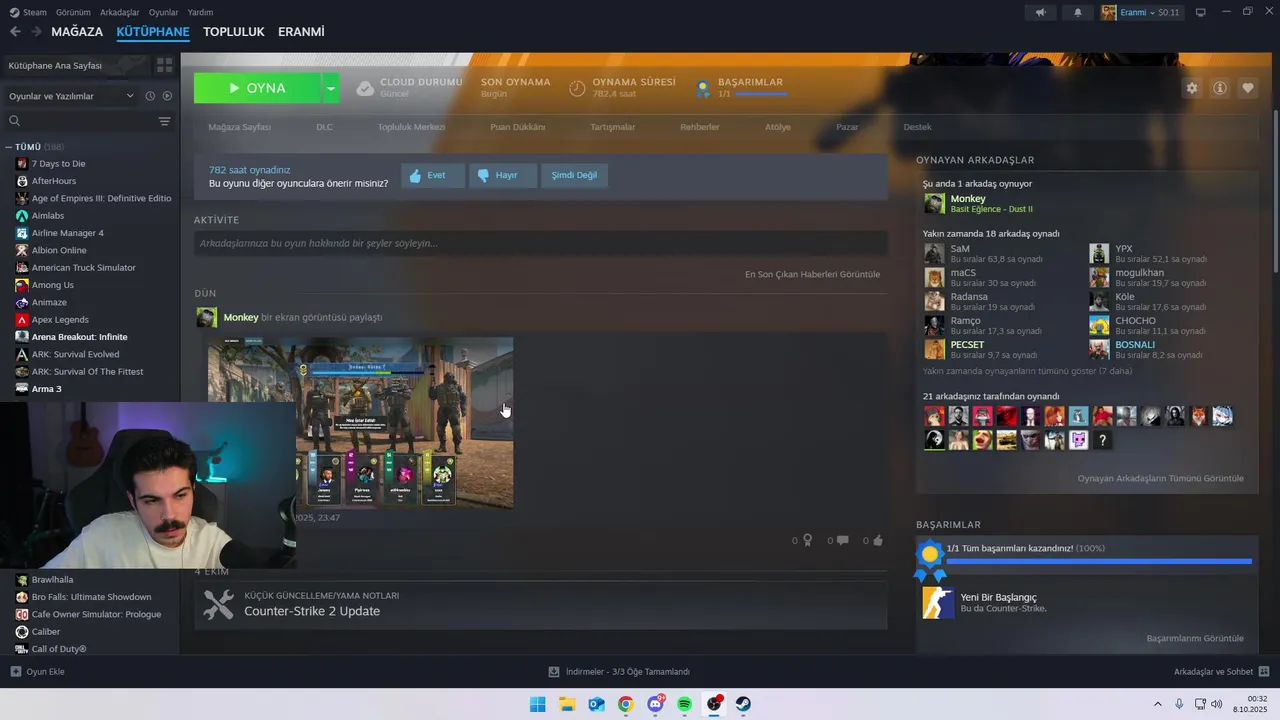Viewport: 1280px width, 720px height.
Task: Switch to Big Picture mode monitor icon
Action: point(1200,12)
